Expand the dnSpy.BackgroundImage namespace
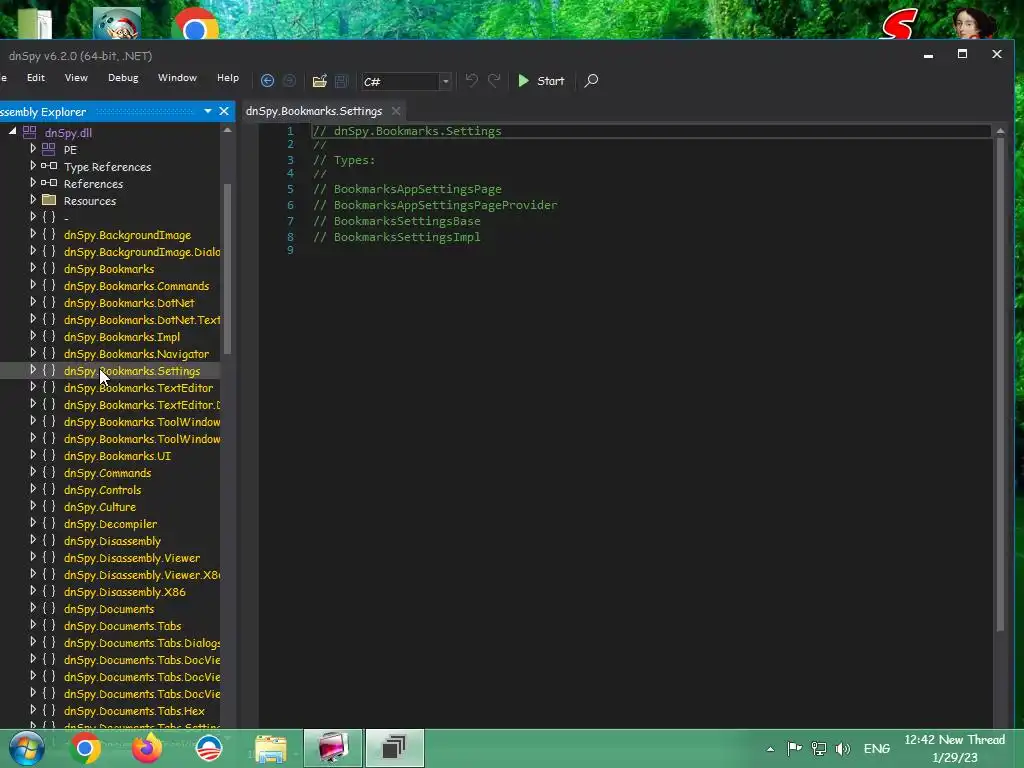Image resolution: width=1024 pixels, height=768 pixels. click(33, 234)
